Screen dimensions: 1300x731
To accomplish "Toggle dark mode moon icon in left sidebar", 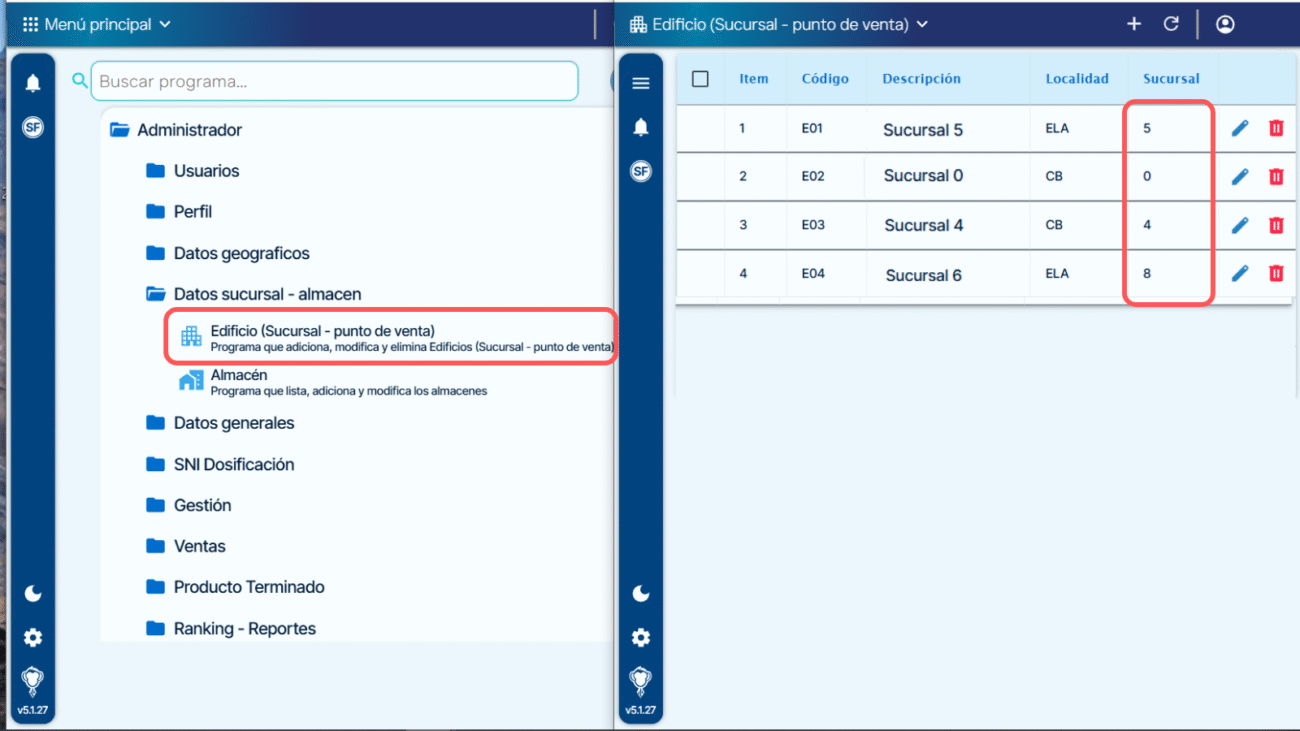I will (33, 594).
